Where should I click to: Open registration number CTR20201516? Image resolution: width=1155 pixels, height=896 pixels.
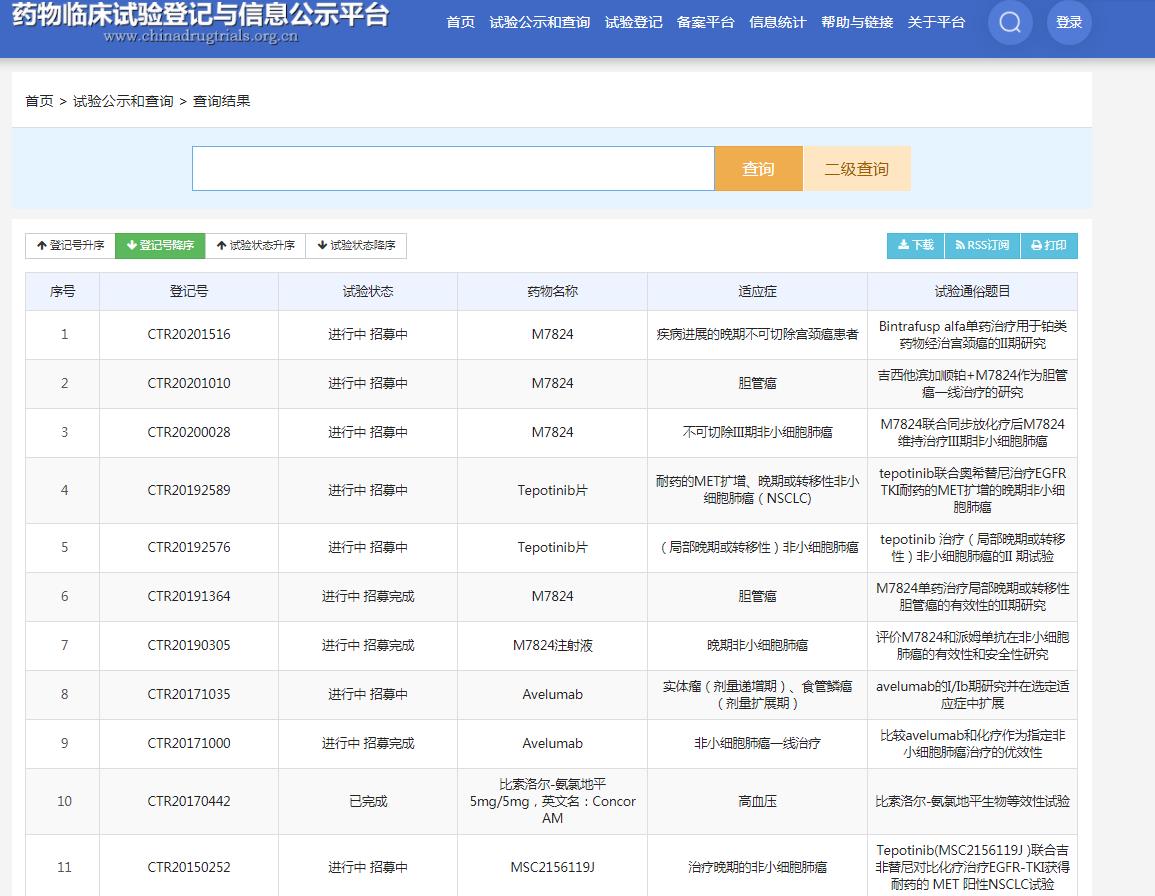pos(189,335)
